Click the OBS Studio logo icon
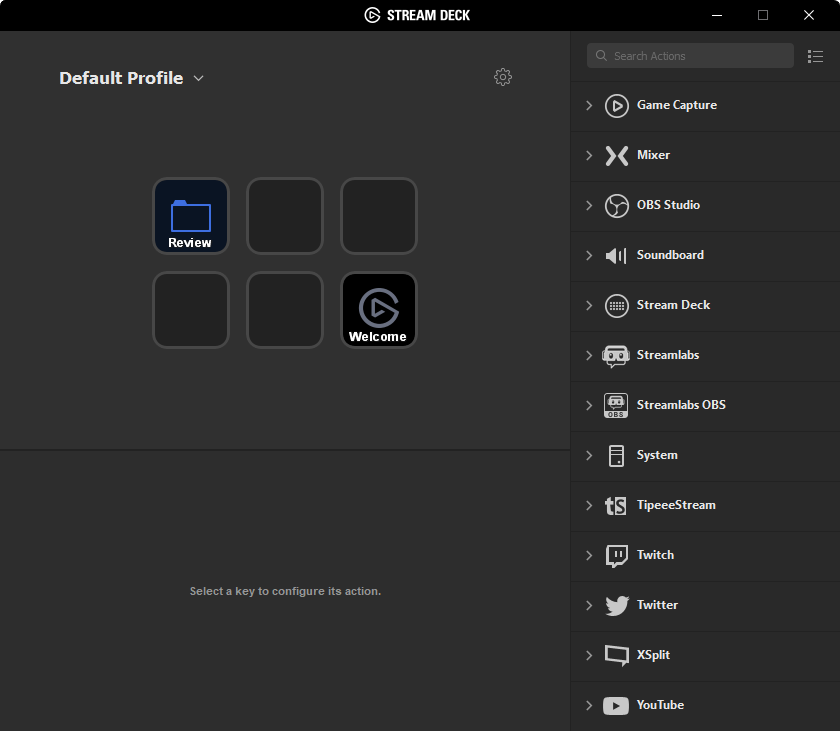840x731 pixels. (x=617, y=206)
